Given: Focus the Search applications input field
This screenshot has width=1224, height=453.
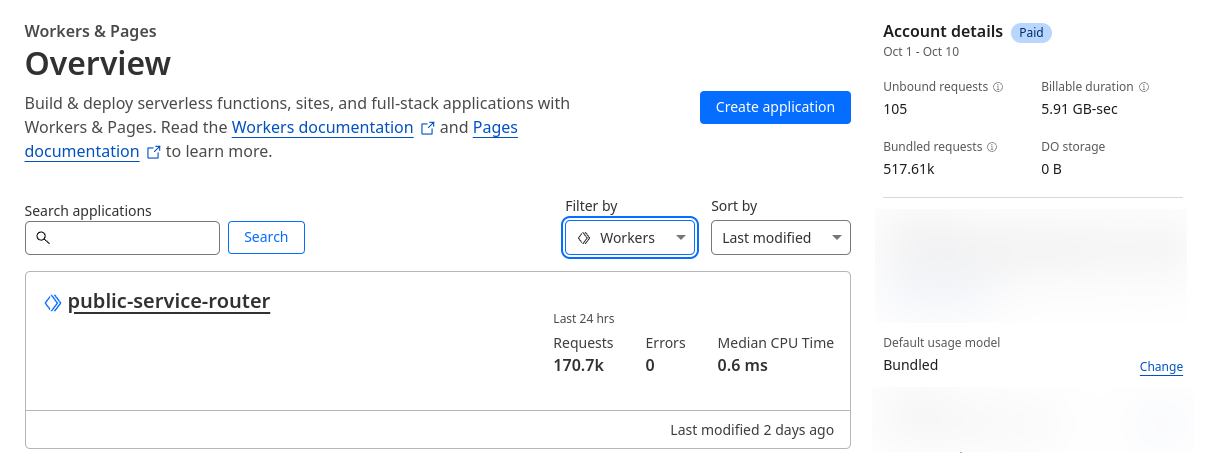Looking at the screenshot, I should click(x=122, y=238).
